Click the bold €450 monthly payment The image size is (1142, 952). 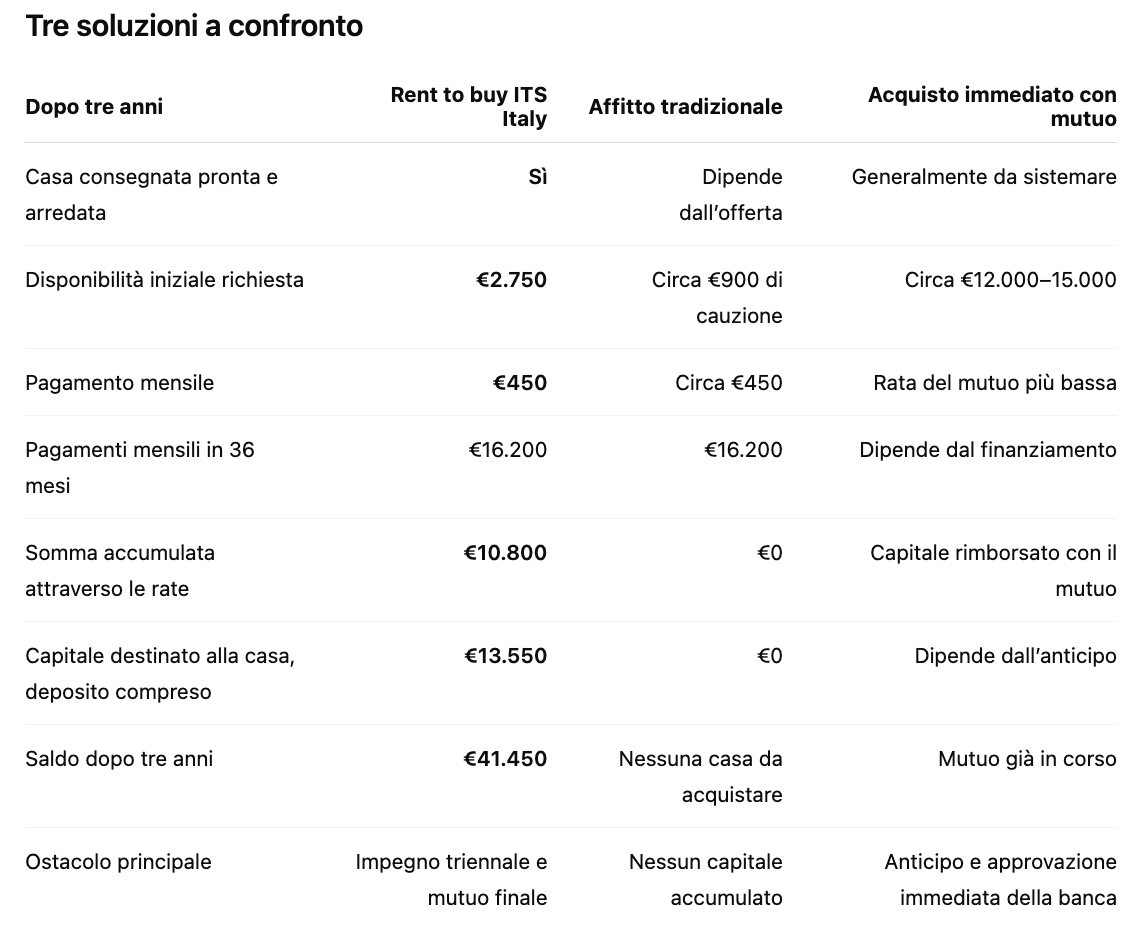(520, 382)
